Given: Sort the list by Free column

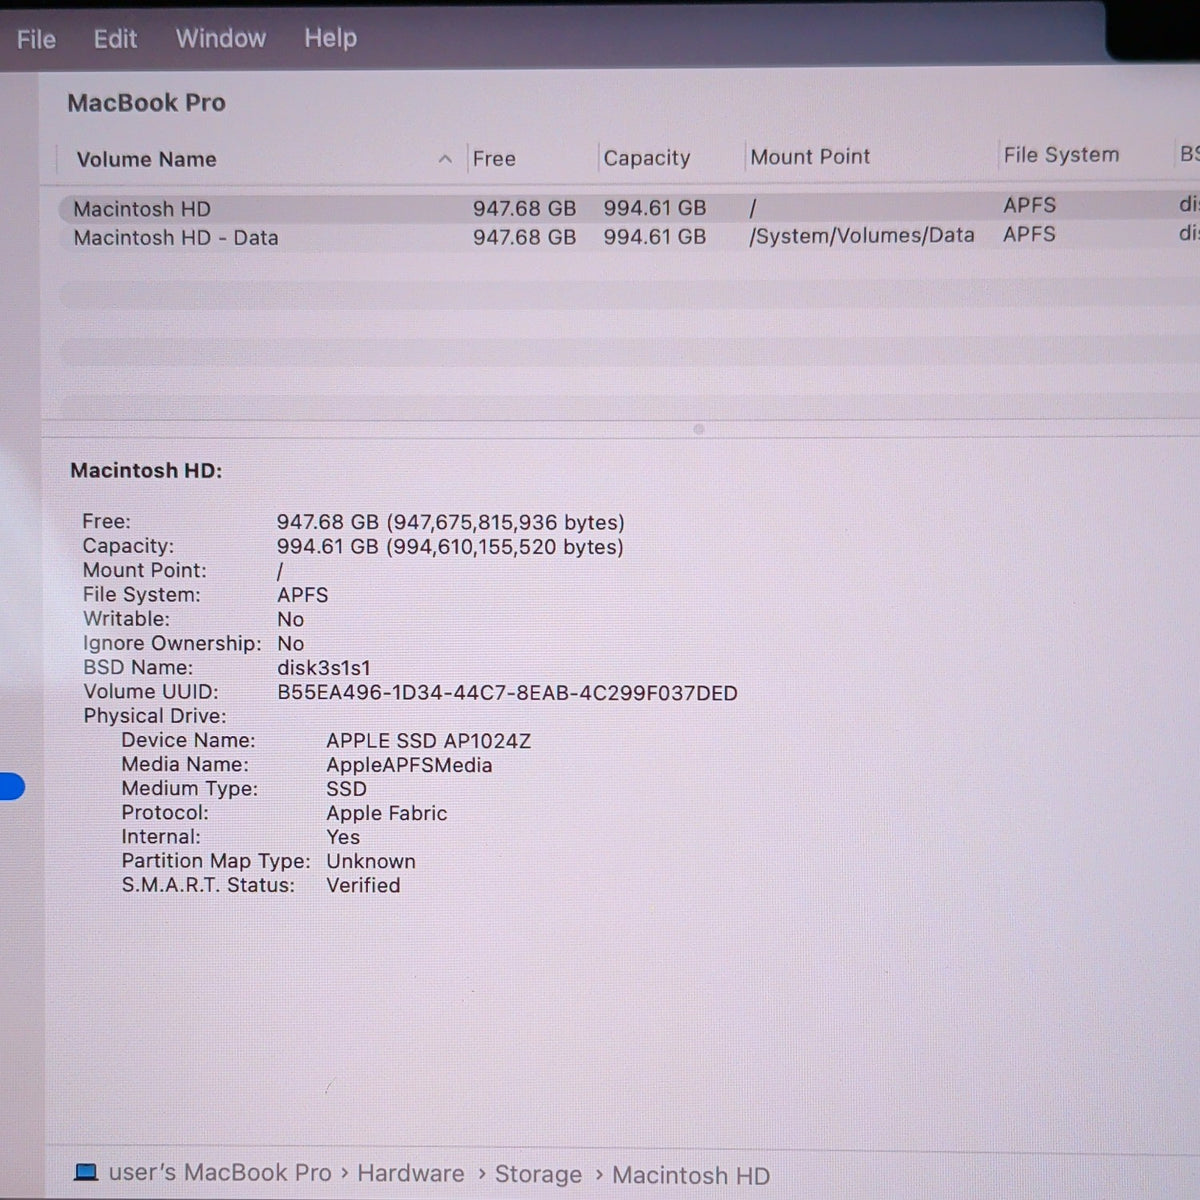Looking at the screenshot, I should pyautogui.click(x=494, y=158).
